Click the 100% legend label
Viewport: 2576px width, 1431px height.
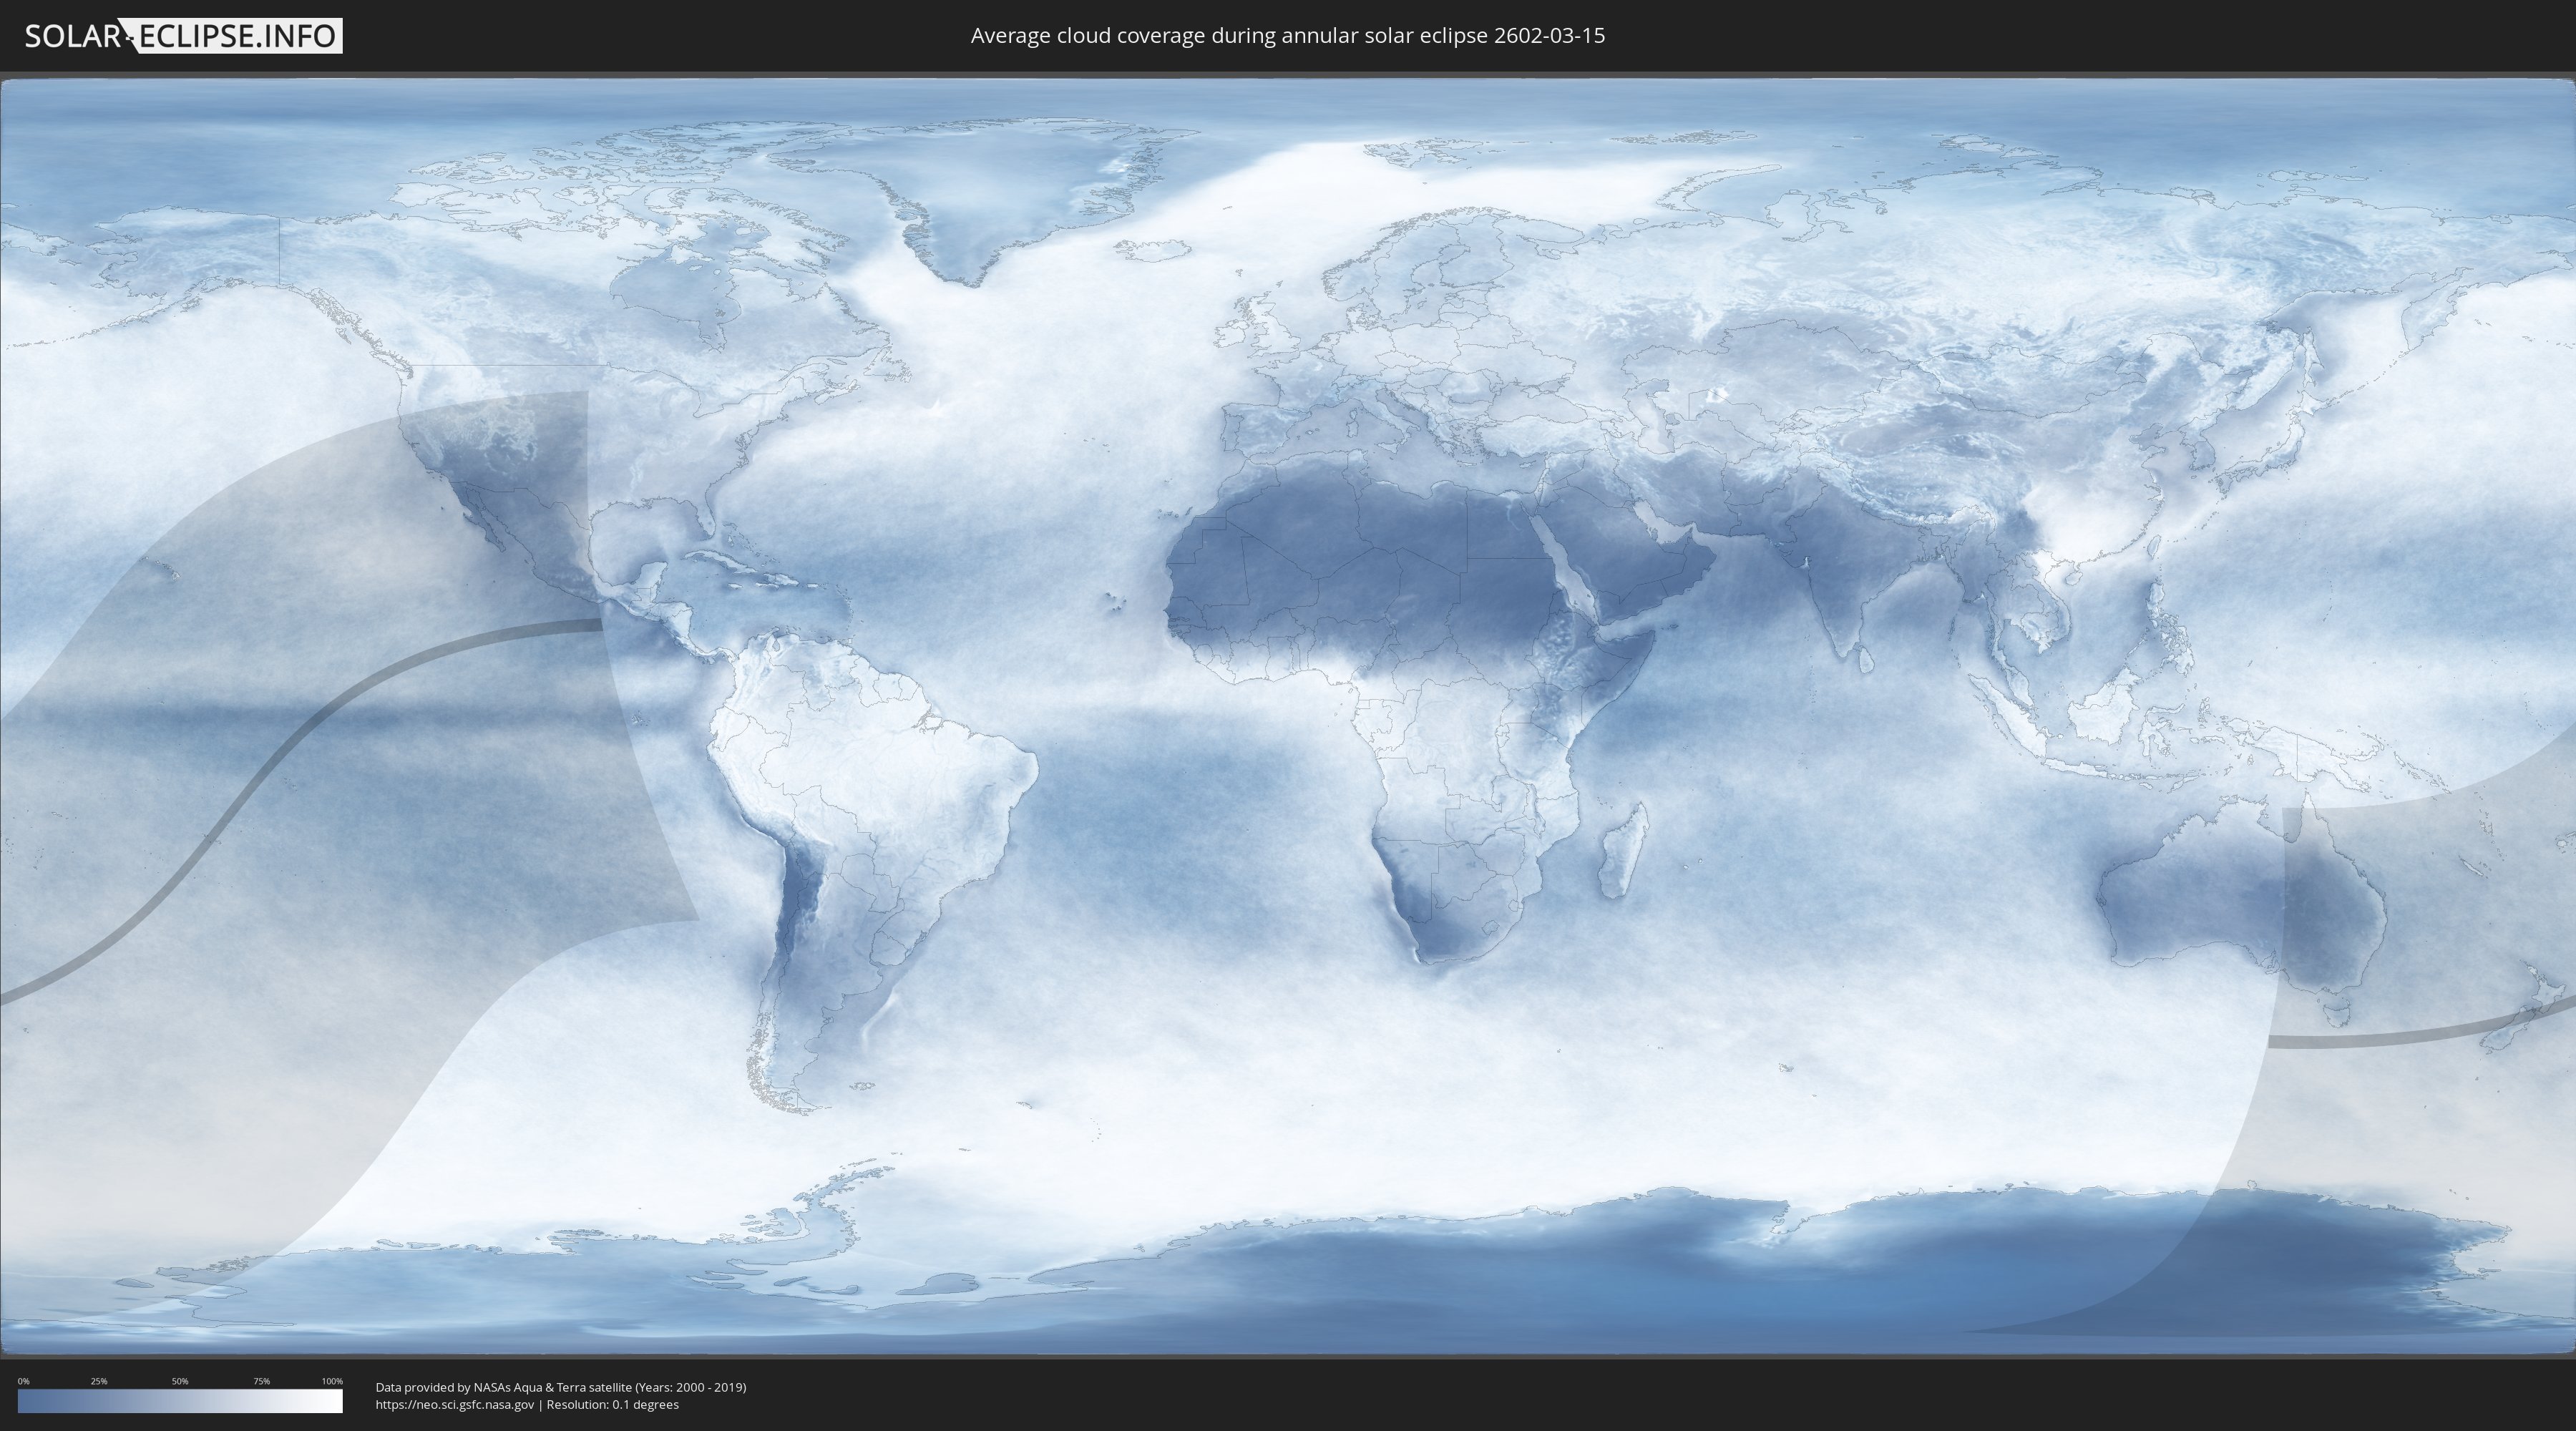pos(332,1381)
